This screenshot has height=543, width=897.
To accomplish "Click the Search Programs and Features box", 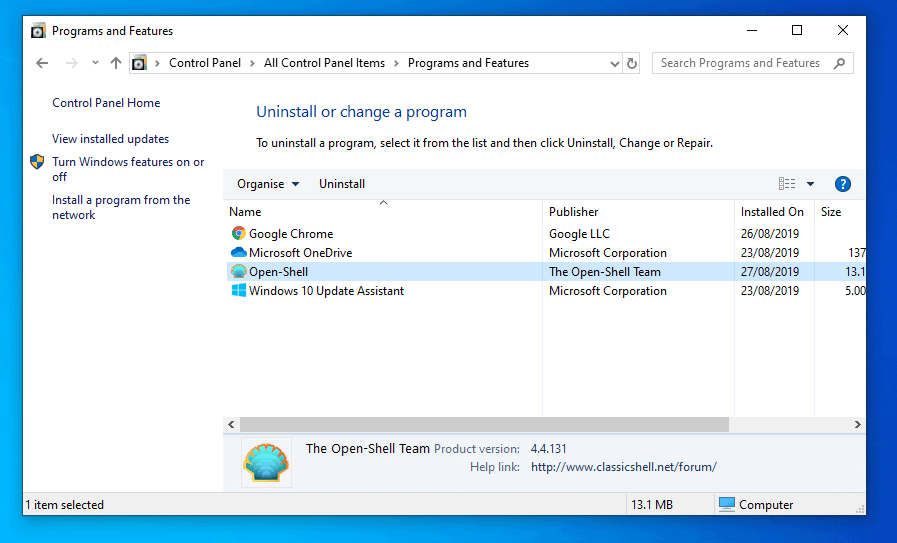I will coord(741,63).
